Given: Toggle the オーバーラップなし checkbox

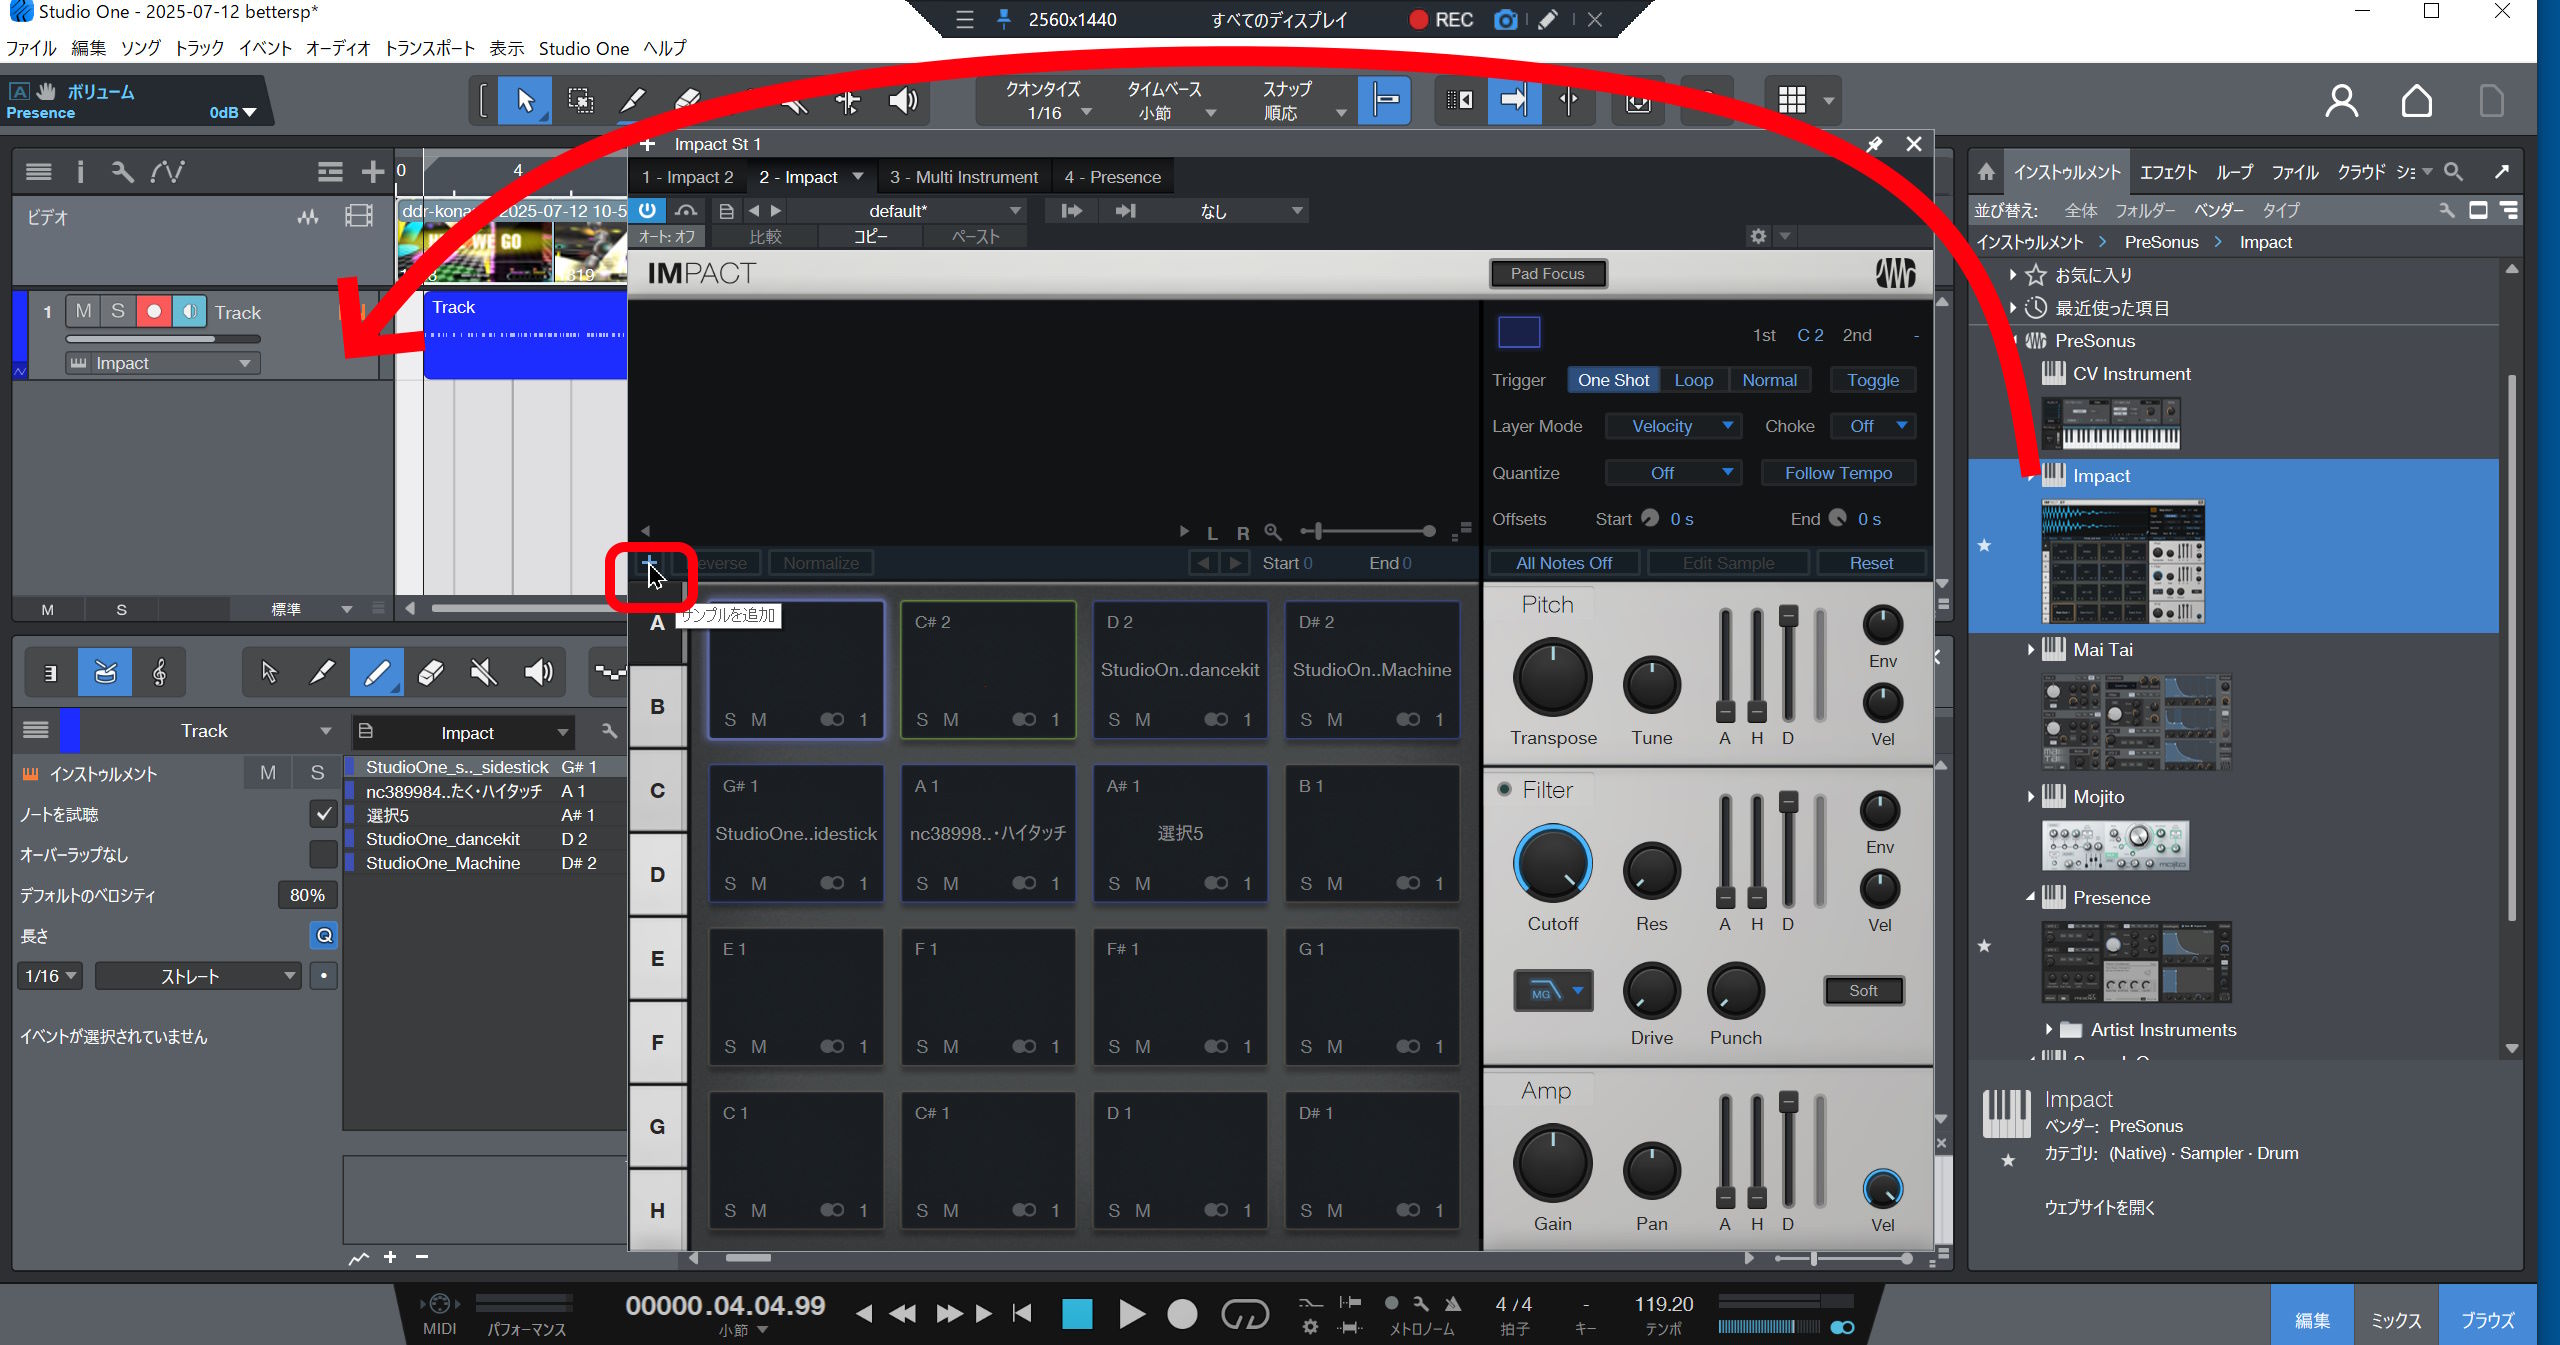Looking at the screenshot, I should pos(323,854).
